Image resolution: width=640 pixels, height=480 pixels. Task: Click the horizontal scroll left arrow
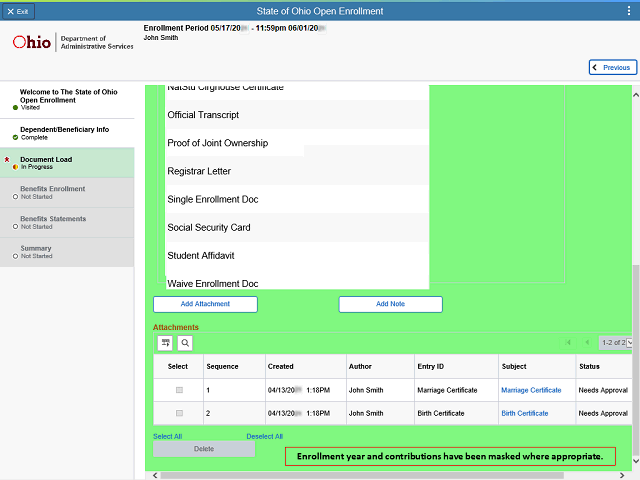[155, 476]
